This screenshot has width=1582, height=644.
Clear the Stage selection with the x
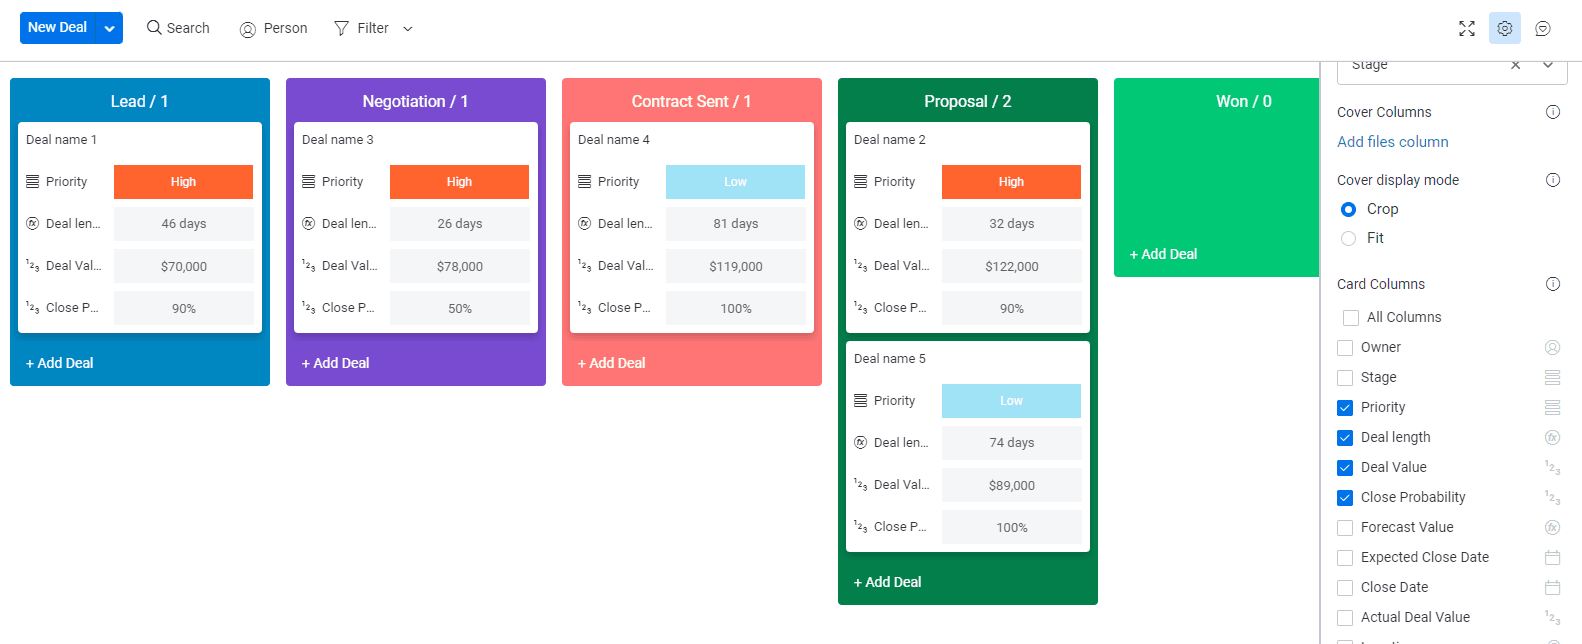tap(1515, 64)
